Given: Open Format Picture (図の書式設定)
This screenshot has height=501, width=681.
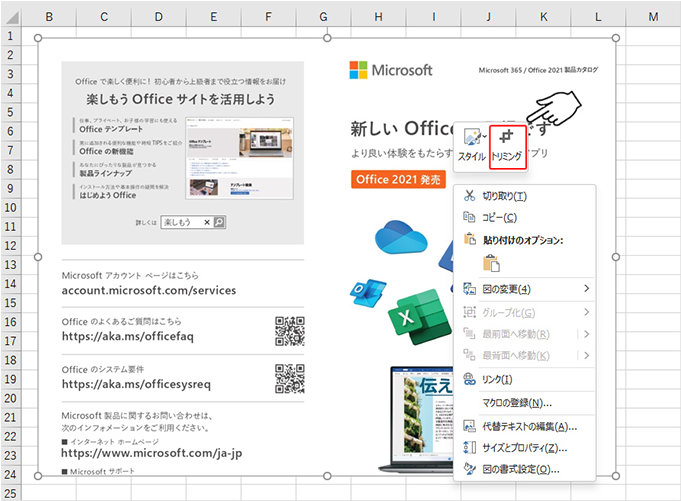Looking at the screenshot, I should click(x=524, y=469).
